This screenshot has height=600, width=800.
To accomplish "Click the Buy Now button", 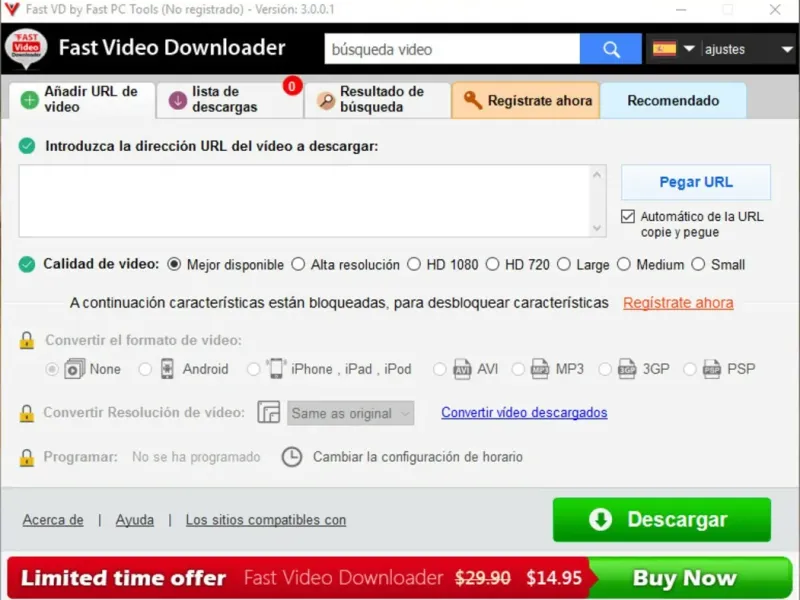I will (x=689, y=578).
